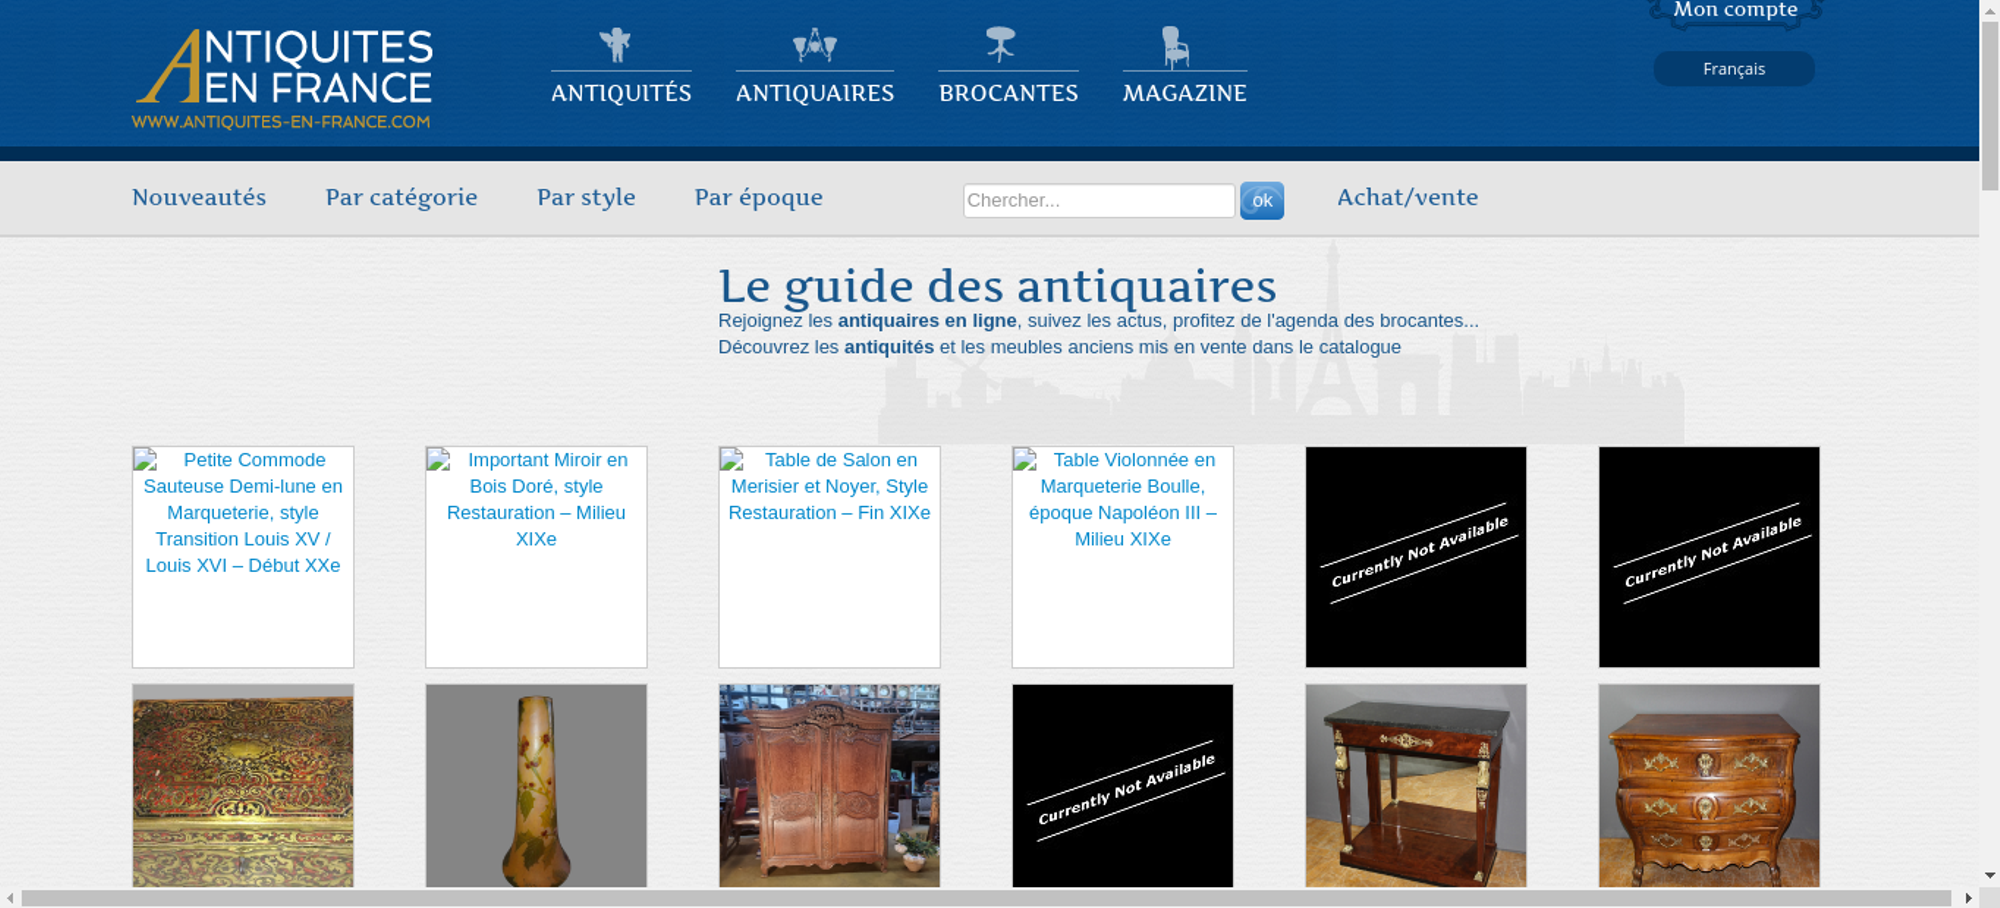Click the scroll right arrow of horizontal scrollbar
The image size is (2000, 908).
[1968, 898]
